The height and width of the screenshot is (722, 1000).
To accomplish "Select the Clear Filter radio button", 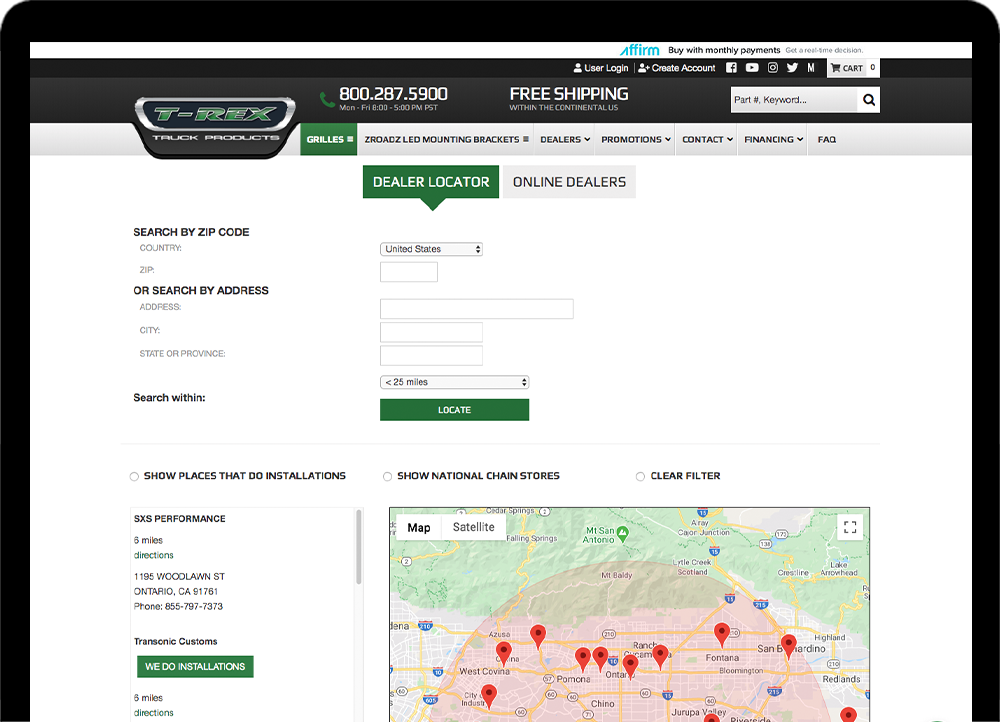I will pos(640,477).
